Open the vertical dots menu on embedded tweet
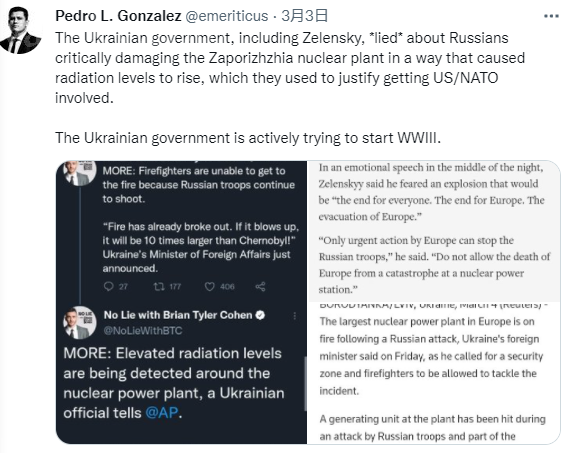The image size is (575, 453). click(x=294, y=316)
